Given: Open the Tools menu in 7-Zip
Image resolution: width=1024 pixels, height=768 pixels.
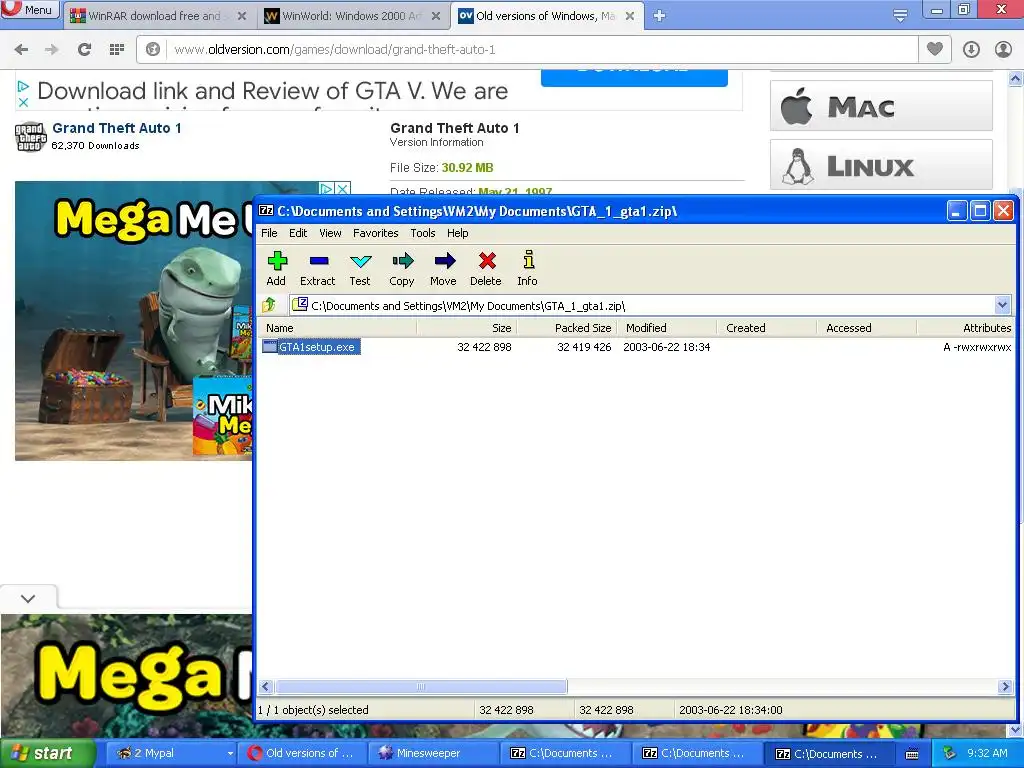Looking at the screenshot, I should (423, 233).
